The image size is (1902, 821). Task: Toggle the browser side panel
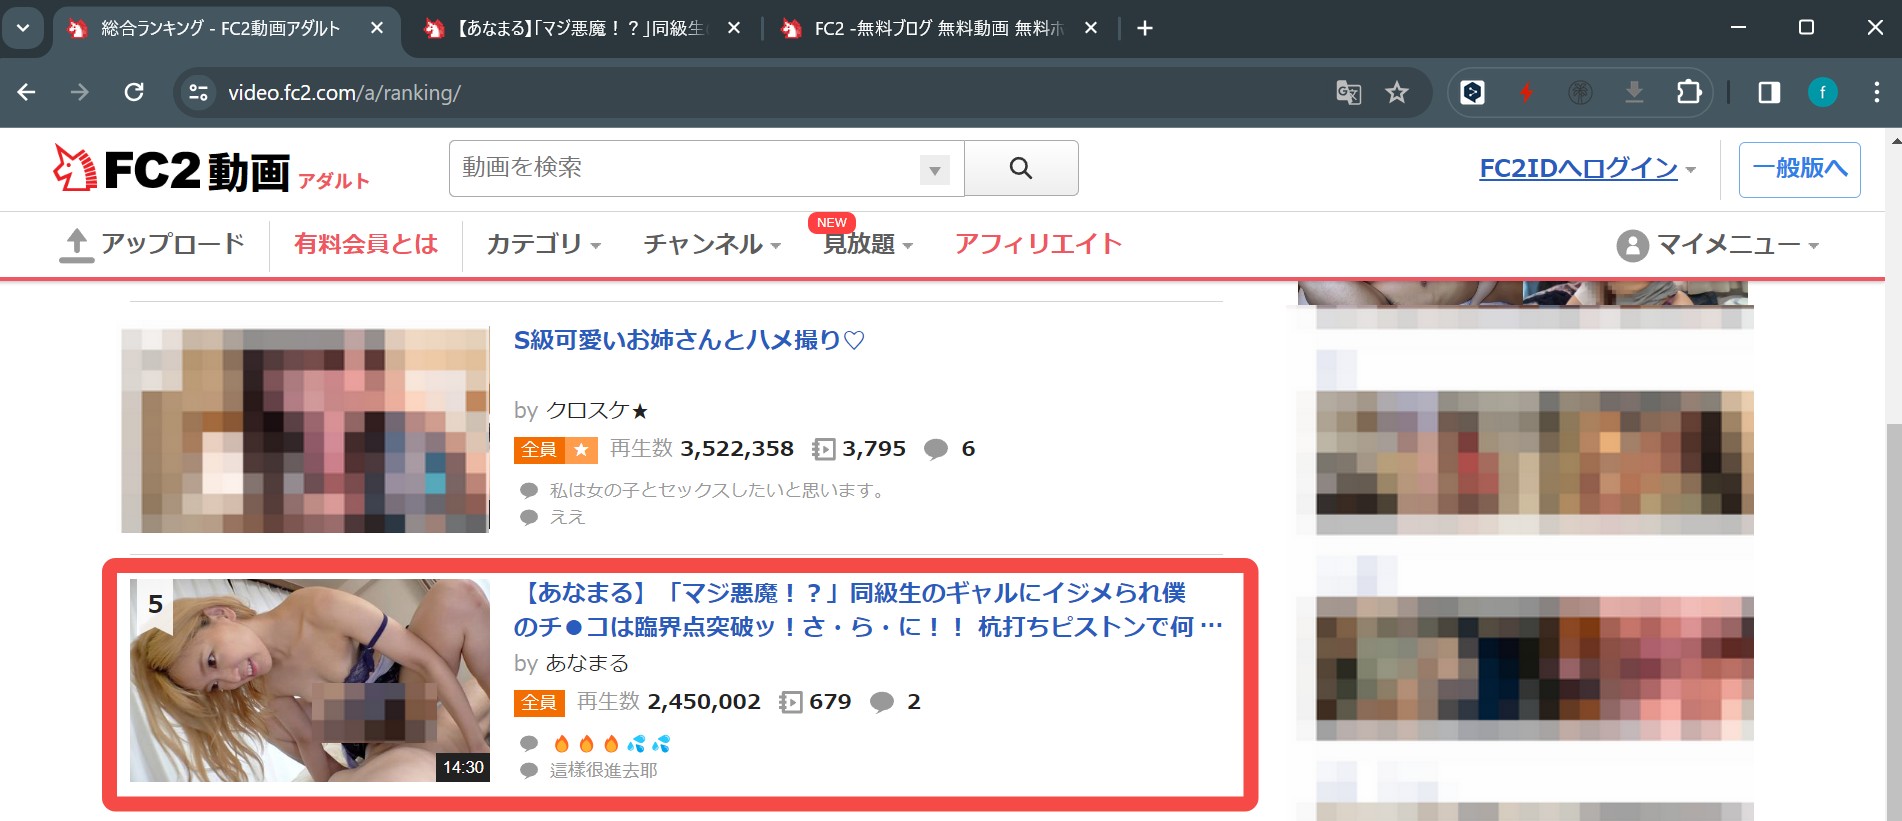click(1769, 93)
